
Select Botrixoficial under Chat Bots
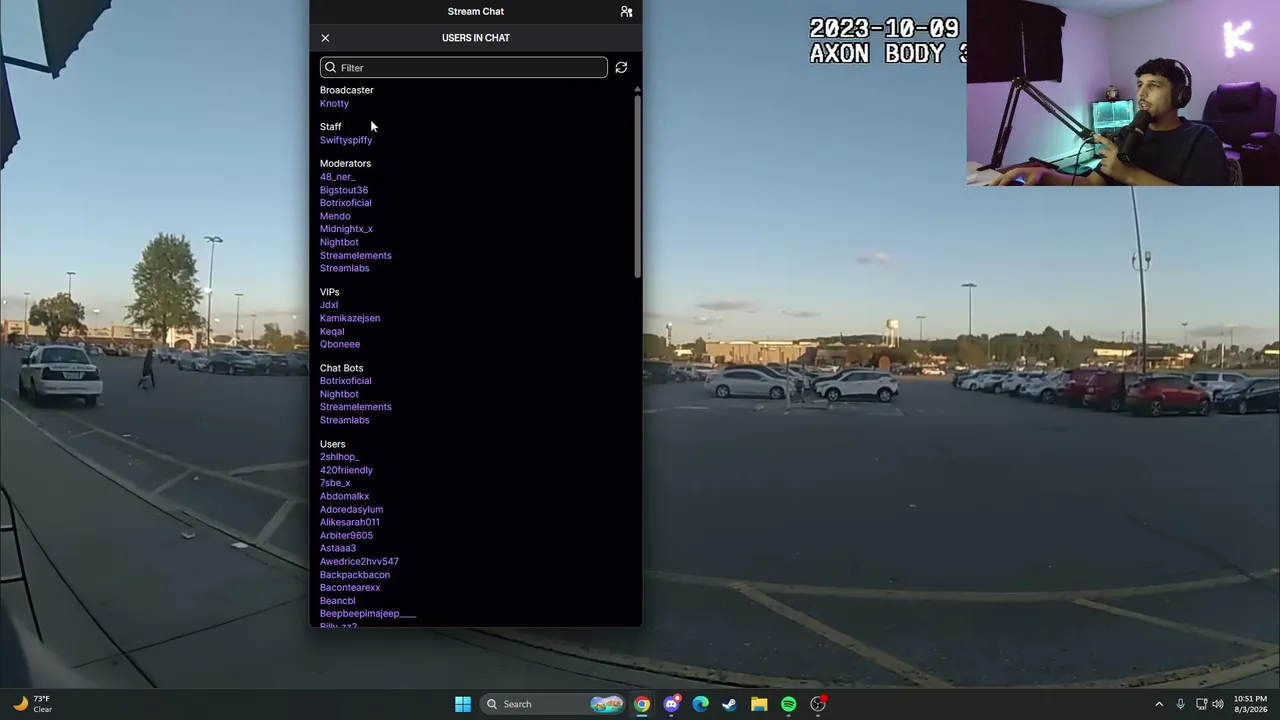click(x=345, y=381)
